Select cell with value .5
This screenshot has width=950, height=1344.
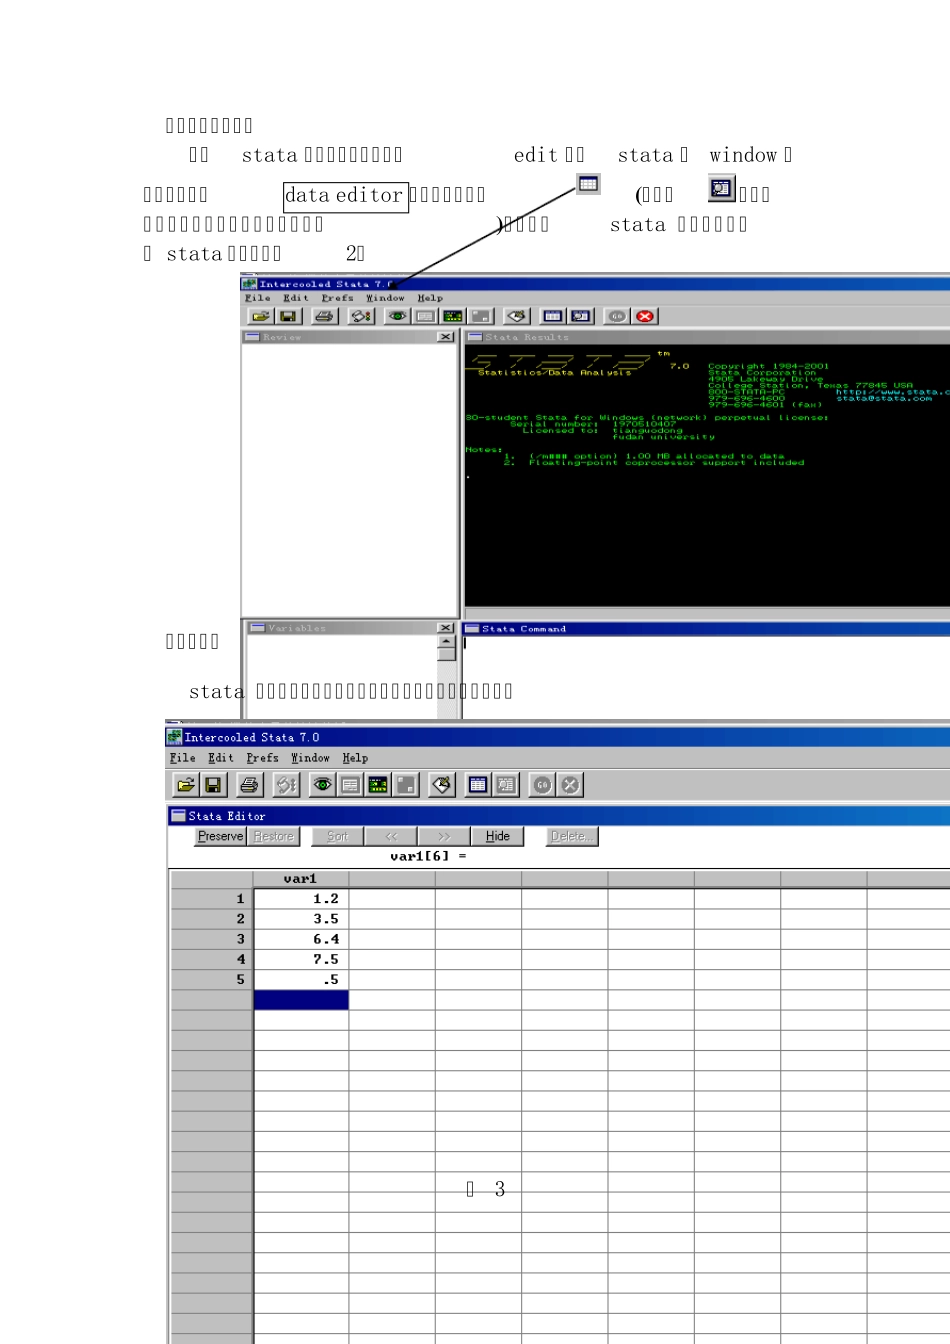tap(301, 980)
